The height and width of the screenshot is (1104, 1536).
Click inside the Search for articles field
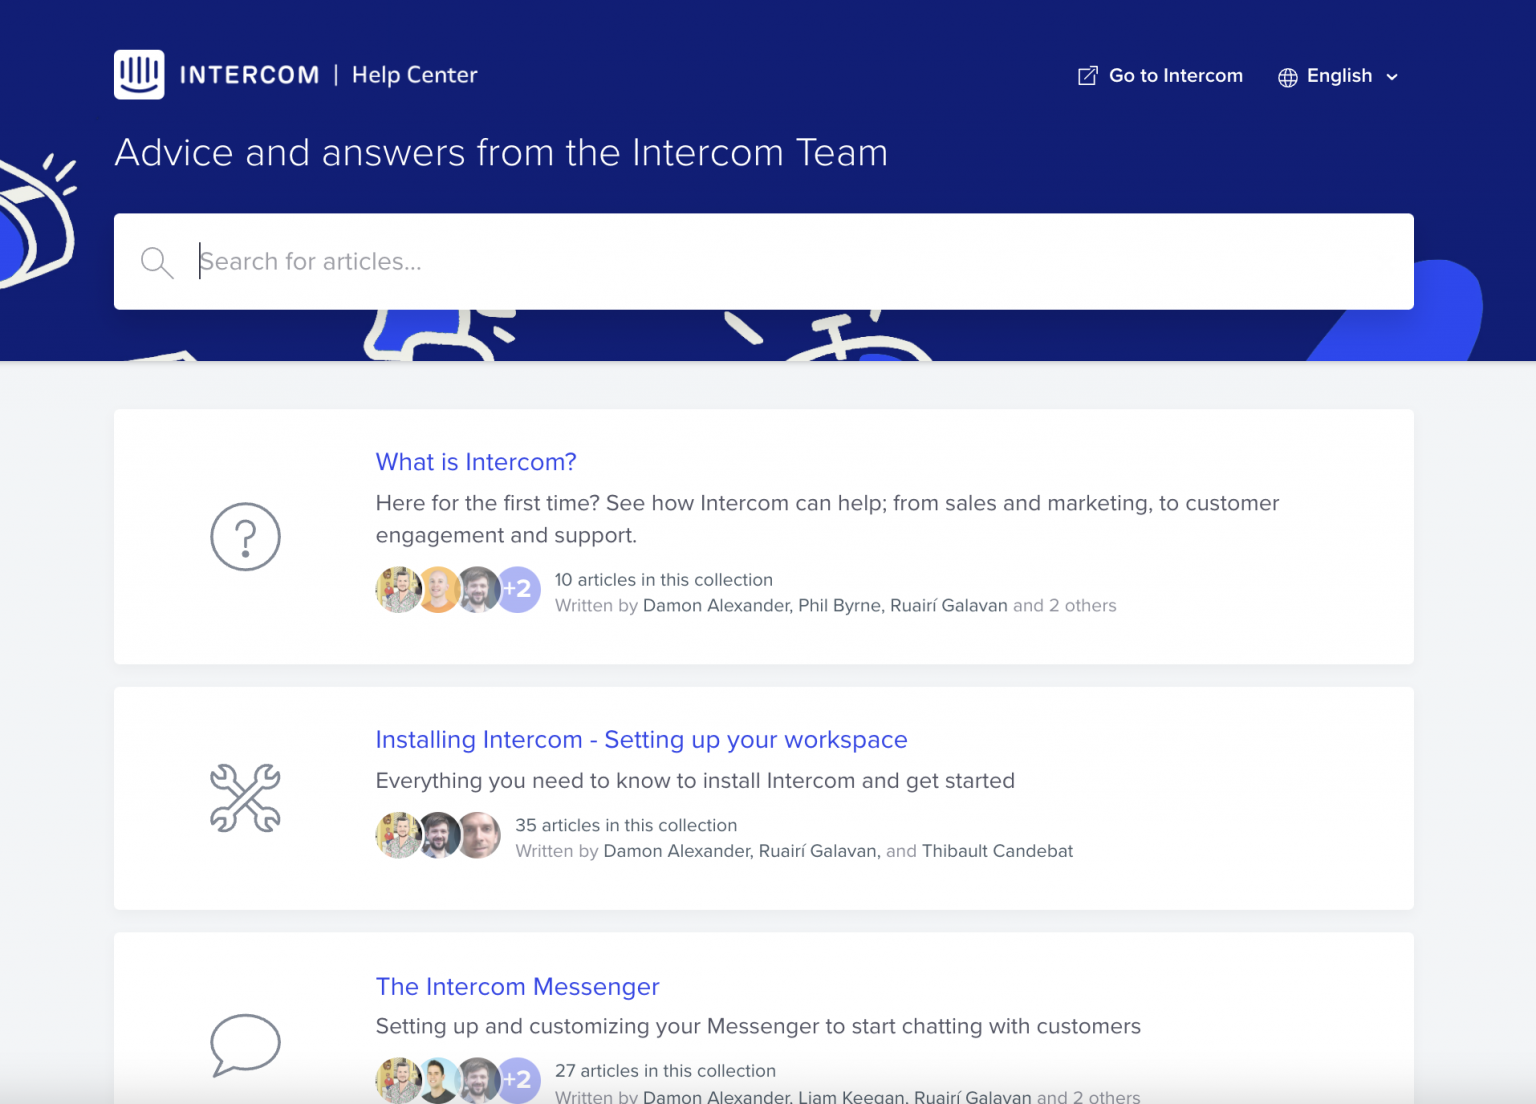point(700,261)
